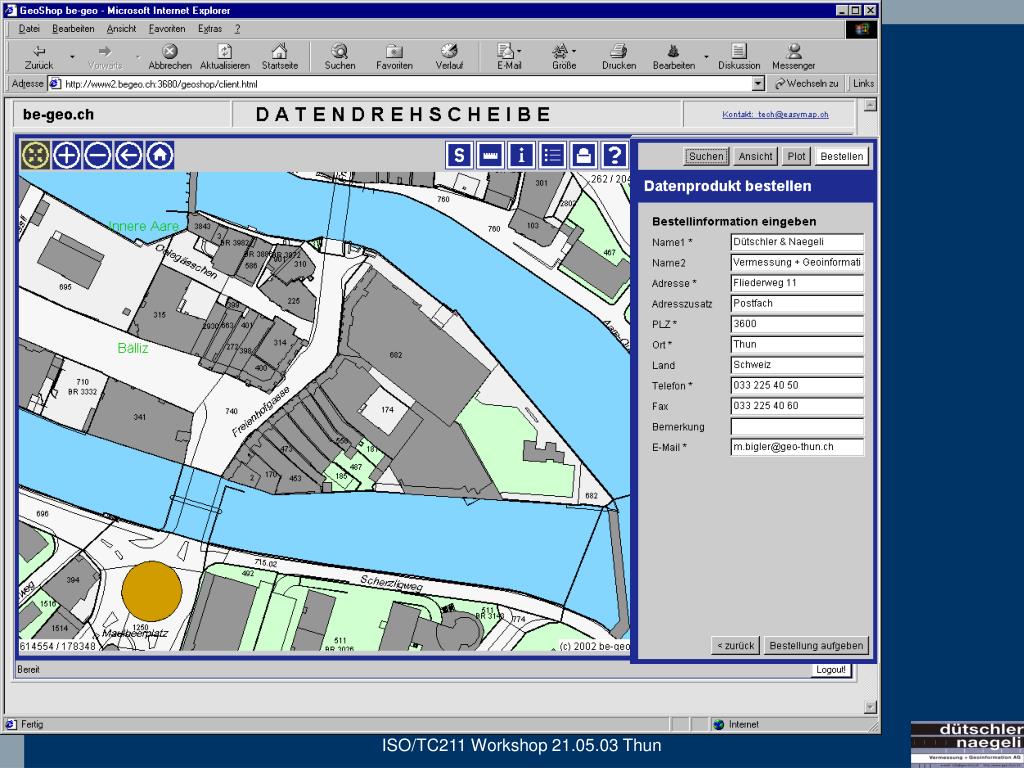Open Suchen in browser toolbar
Image resolution: width=1024 pixels, height=768 pixels.
pos(340,57)
